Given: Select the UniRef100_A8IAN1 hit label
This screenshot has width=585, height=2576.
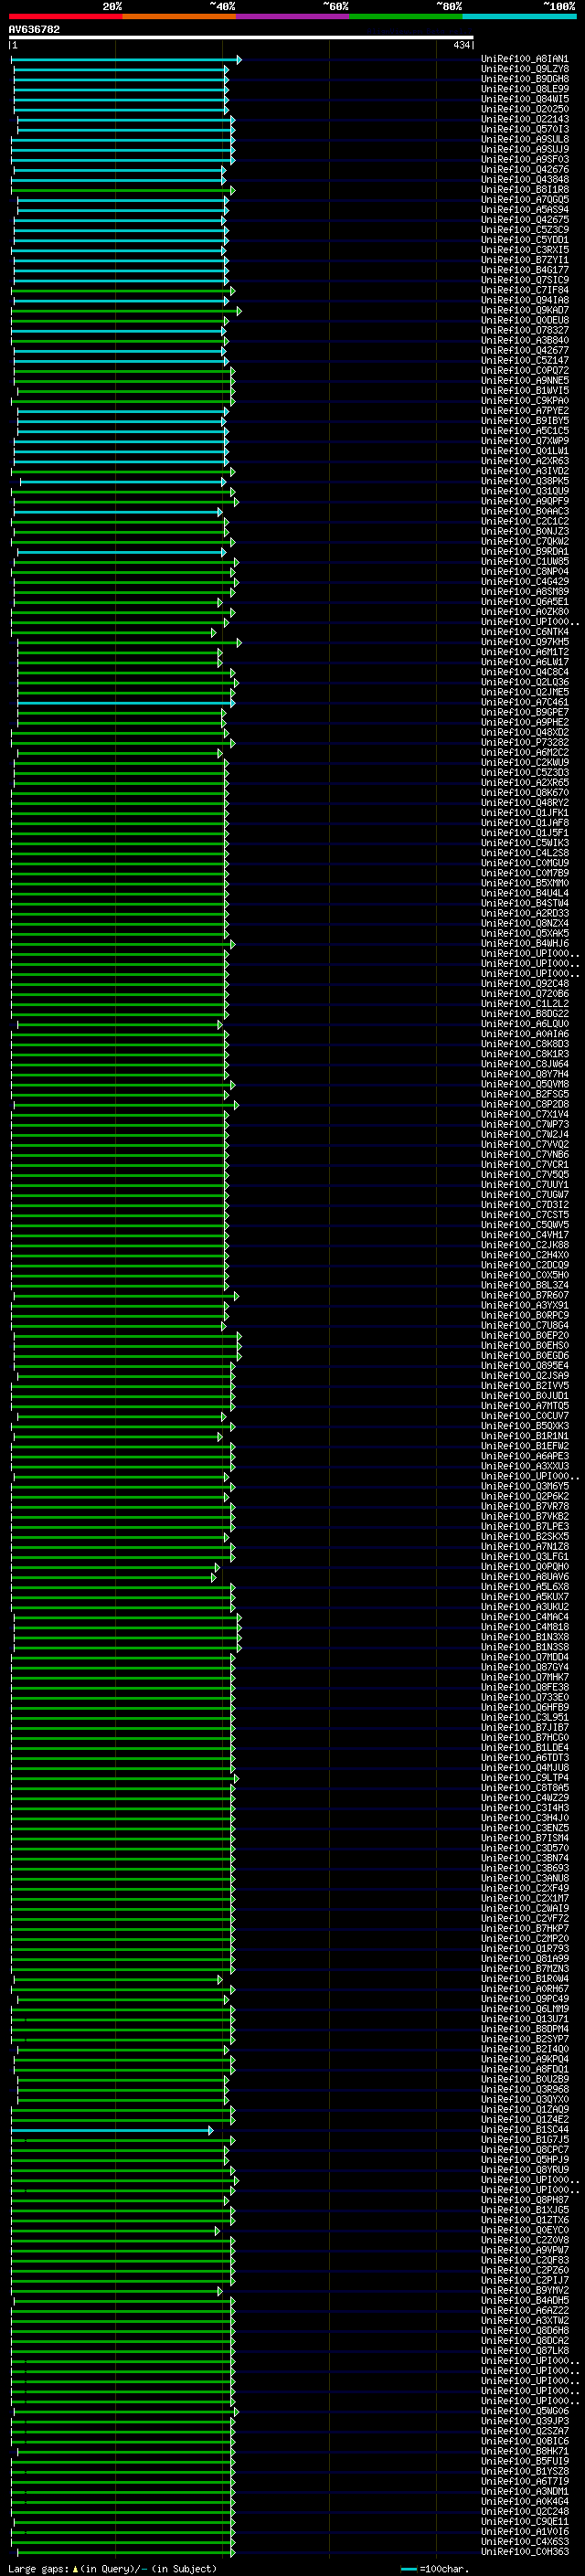Looking at the screenshot, I should 524,59.
